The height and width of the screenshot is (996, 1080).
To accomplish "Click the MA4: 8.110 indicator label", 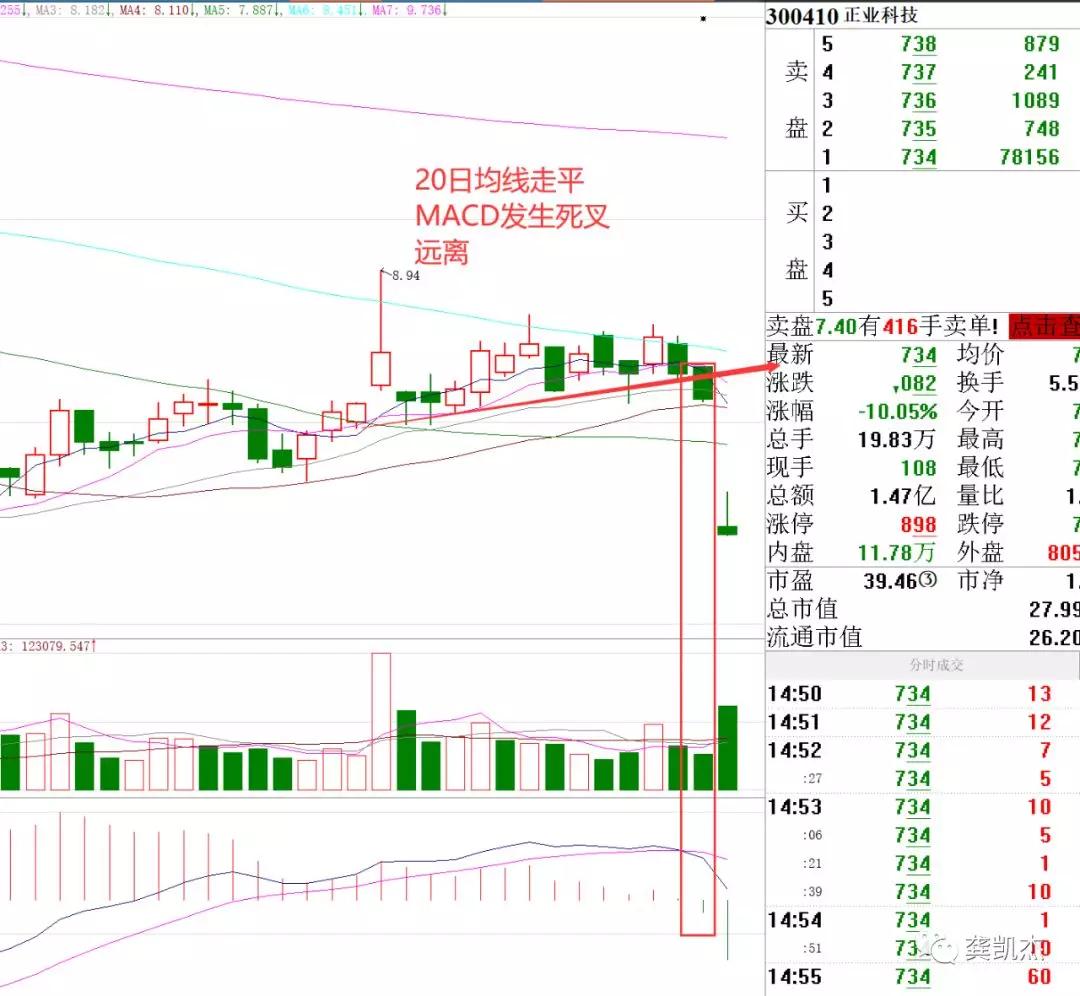I will click(x=156, y=10).
